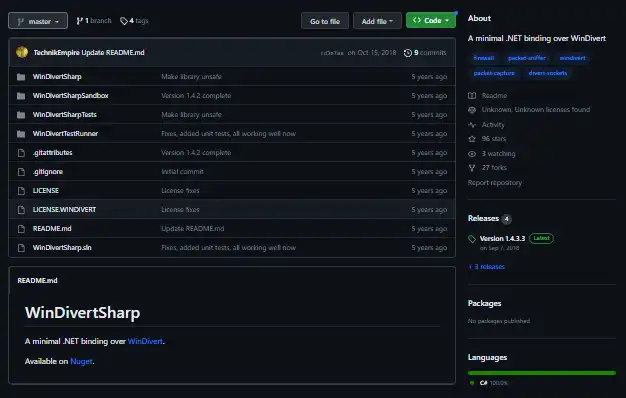Click the release tag icon

tap(472, 239)
